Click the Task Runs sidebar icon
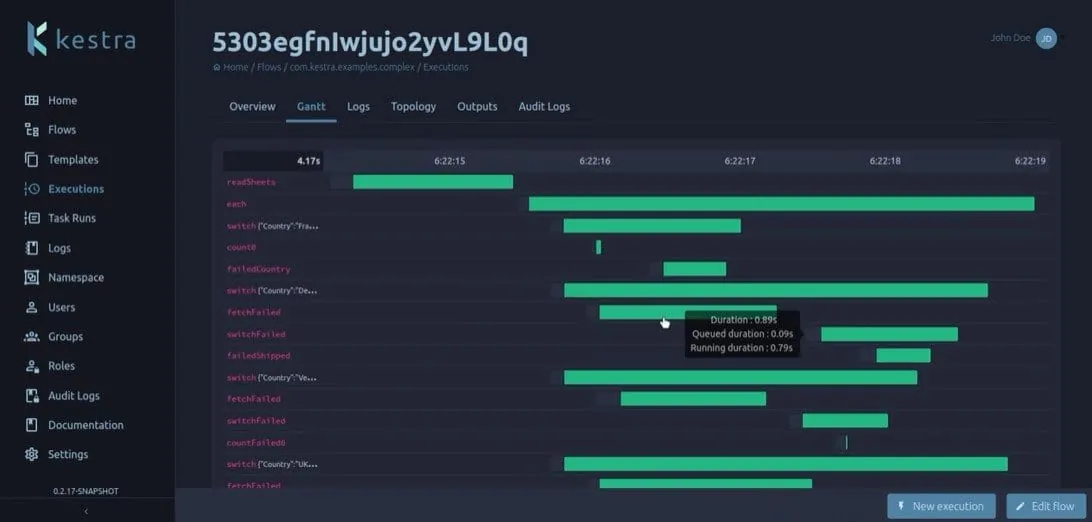Viewport: 1092px width, 522px height. click(x=31, y=218)
